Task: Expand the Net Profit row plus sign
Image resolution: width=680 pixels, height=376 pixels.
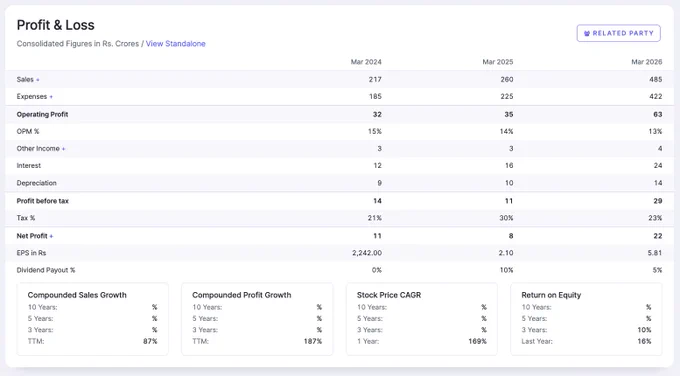Action: [51, 236]
